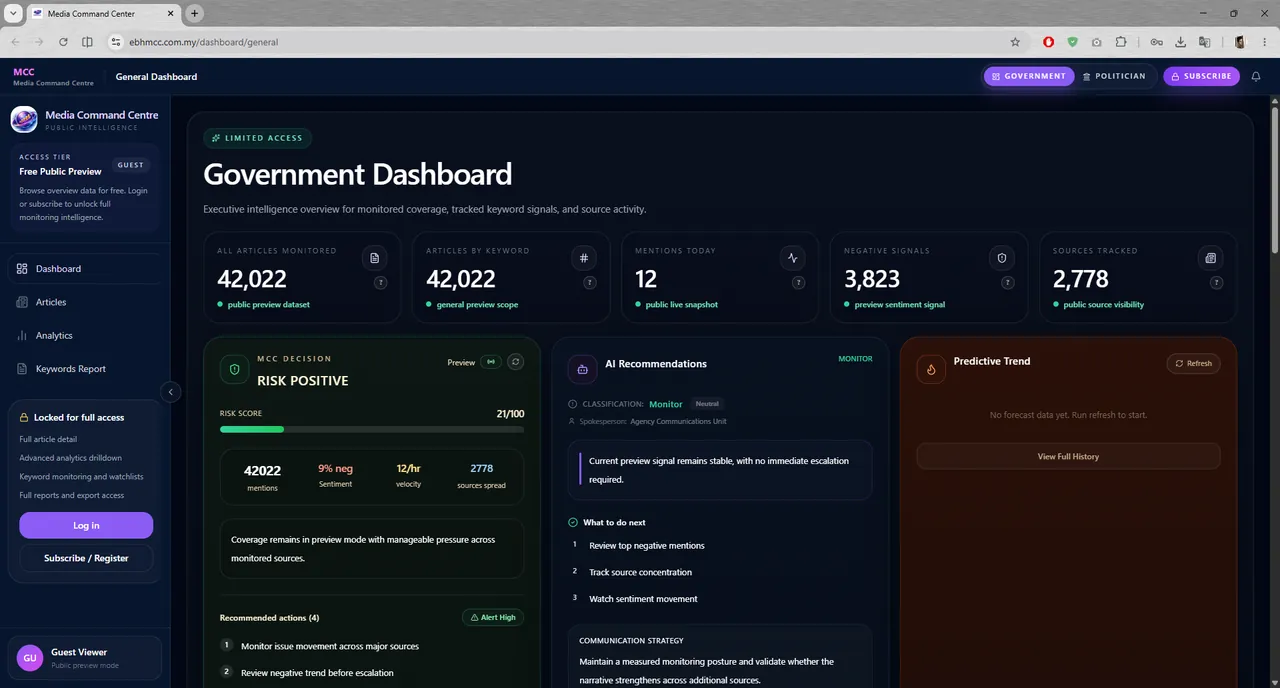Refresh the MCC Decision card
The image size is (1280, 688).
(x=515, y=362)
